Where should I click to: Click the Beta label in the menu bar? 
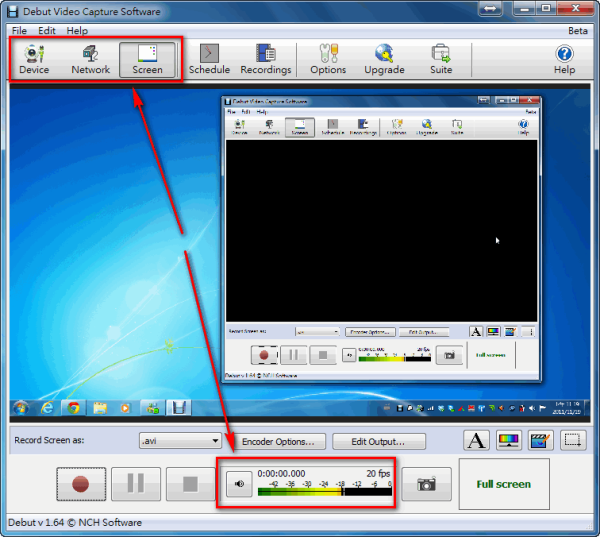(x=578, y=31)
